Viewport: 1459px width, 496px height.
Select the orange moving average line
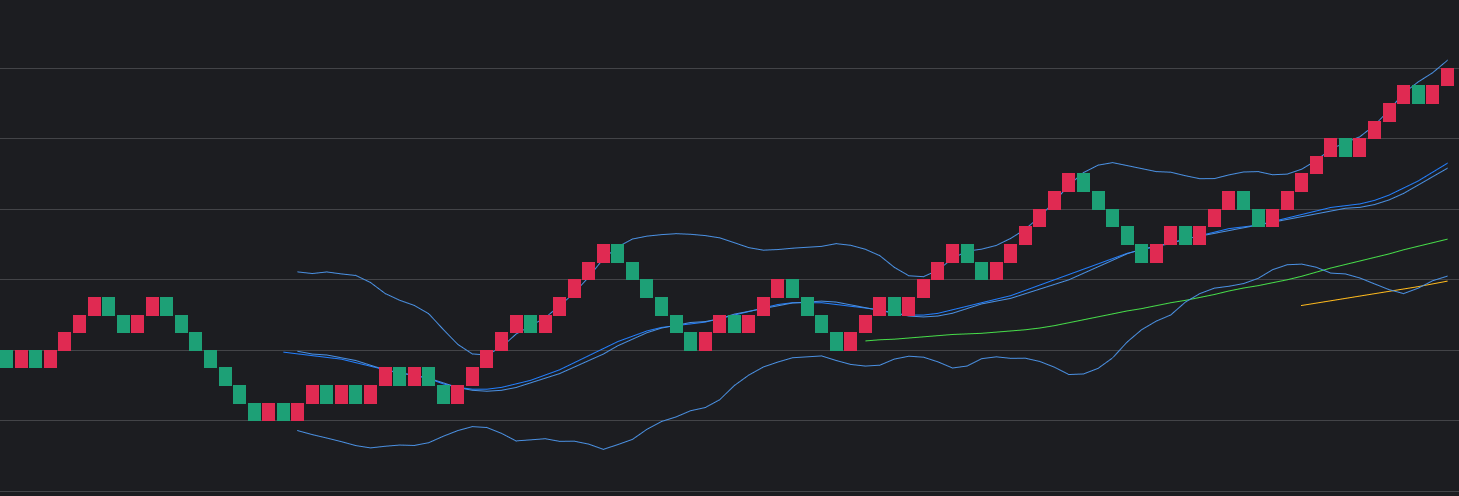point(1374,294)
